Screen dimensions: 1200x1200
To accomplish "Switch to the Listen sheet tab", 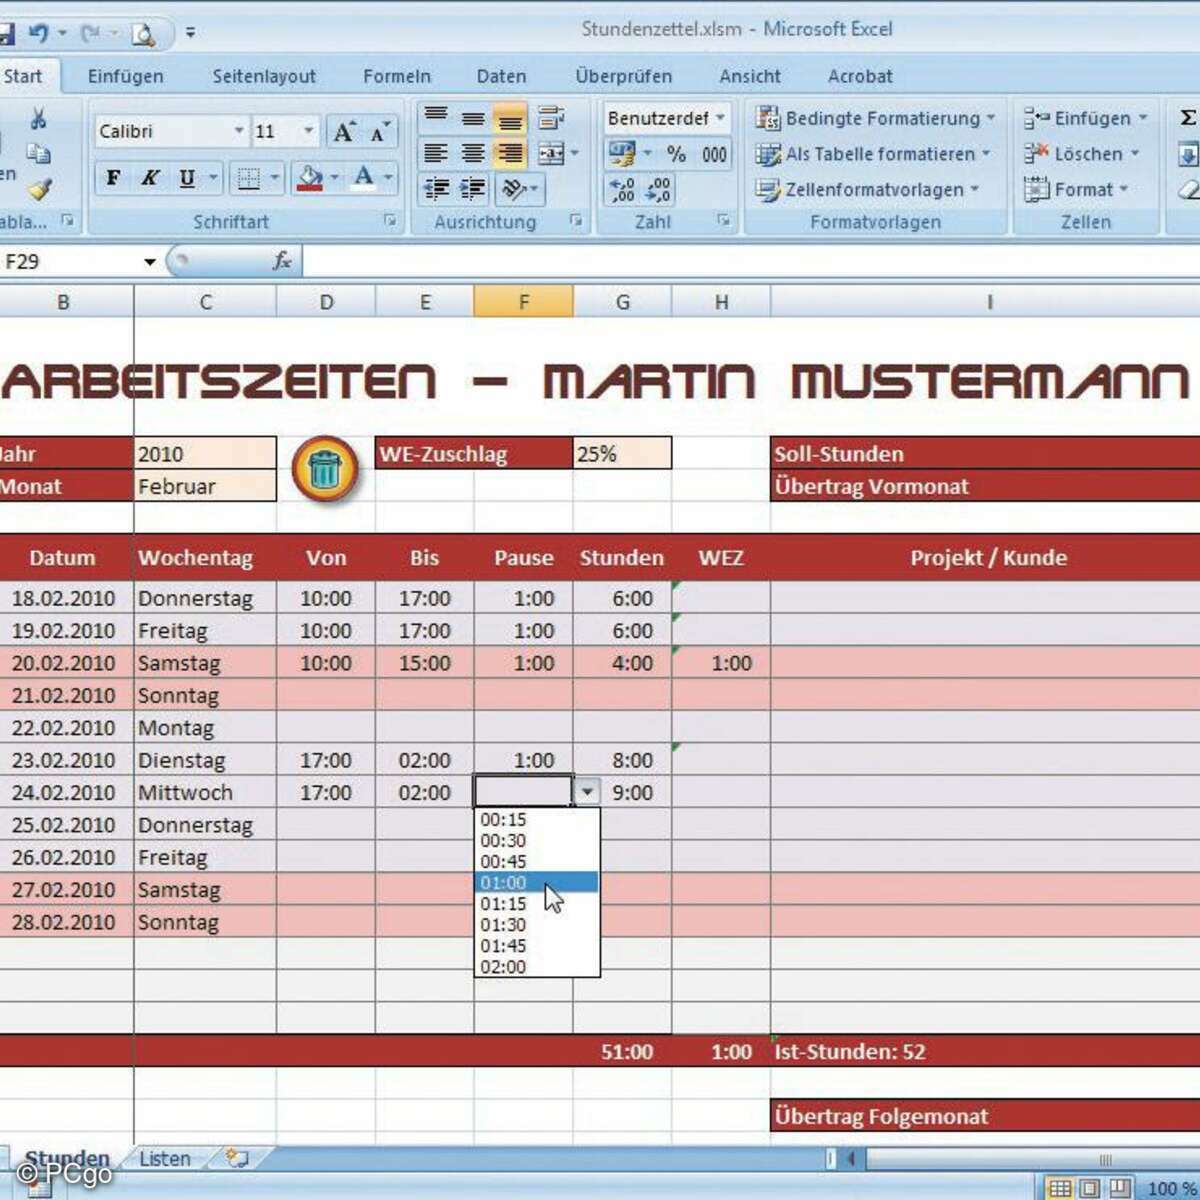I will tap(165, 1158).
